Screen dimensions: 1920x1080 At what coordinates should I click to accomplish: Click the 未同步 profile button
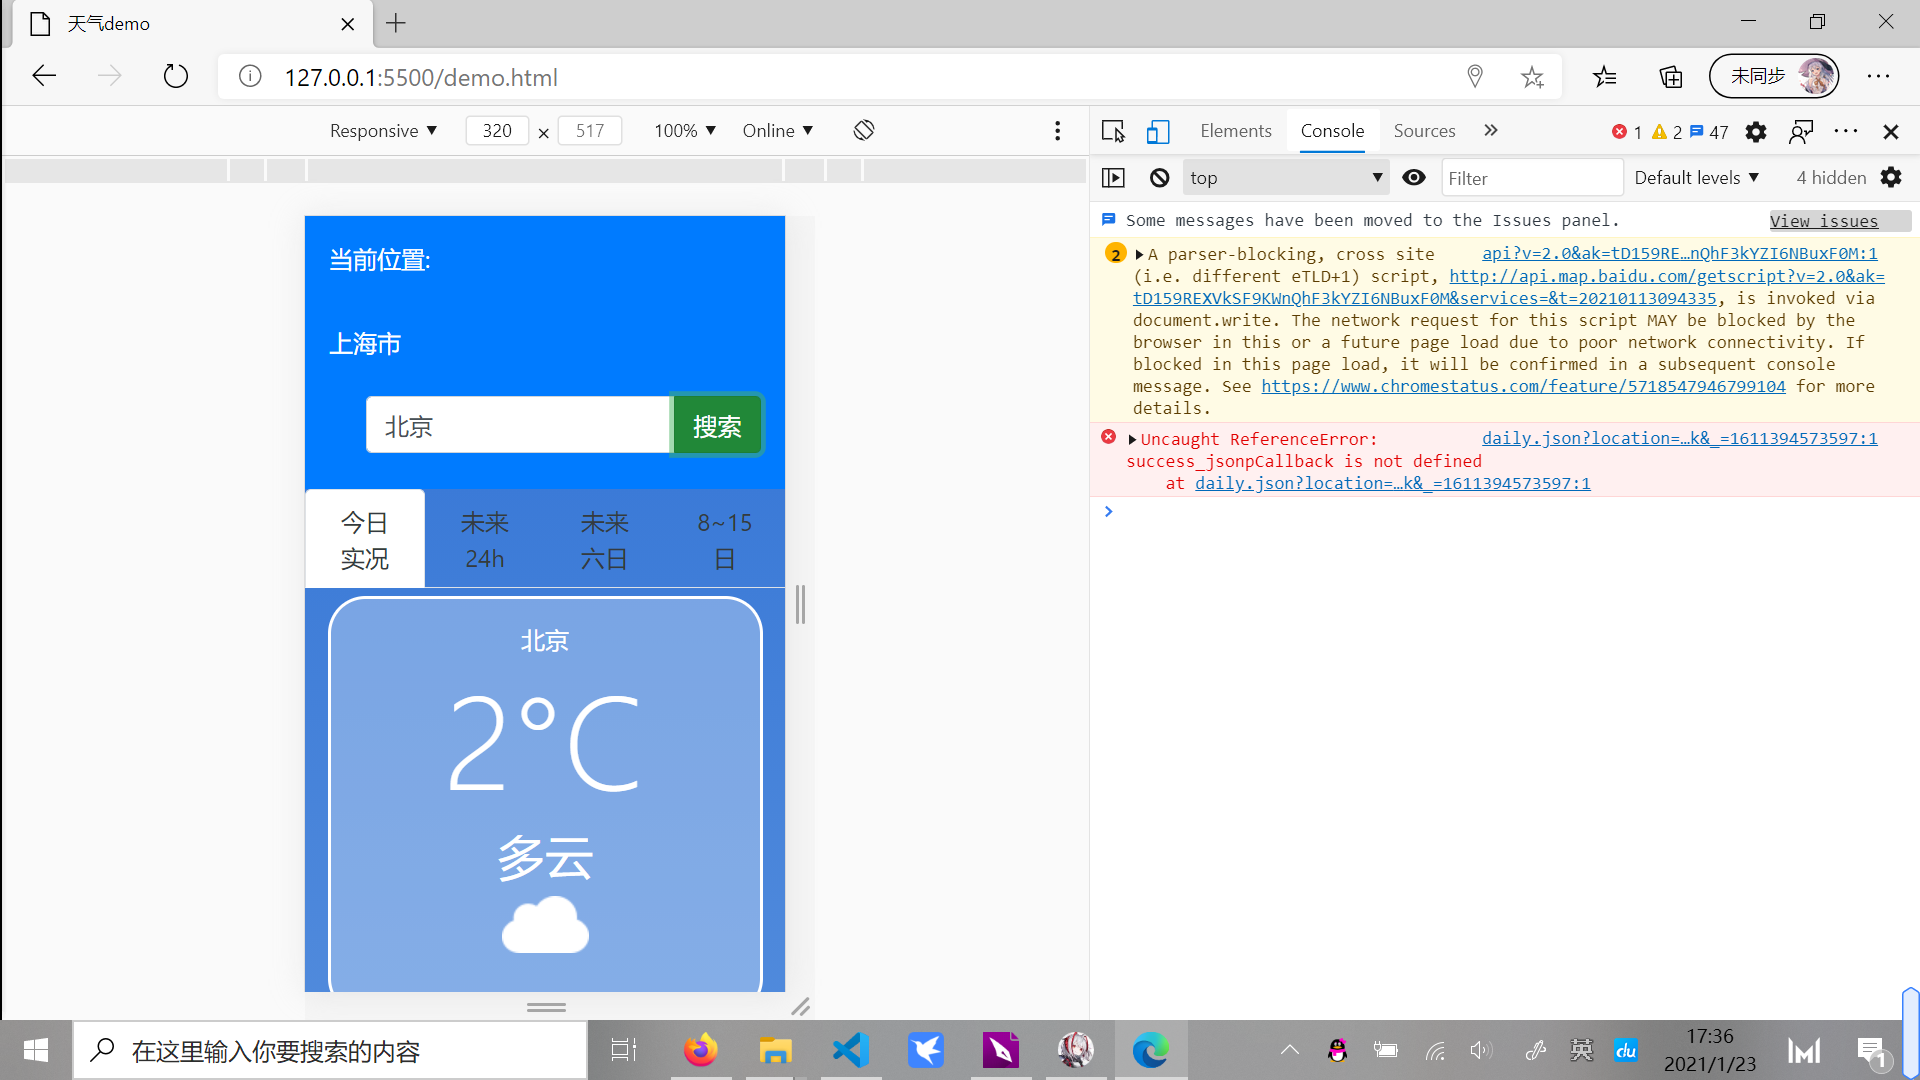[x=1774, y=76]
